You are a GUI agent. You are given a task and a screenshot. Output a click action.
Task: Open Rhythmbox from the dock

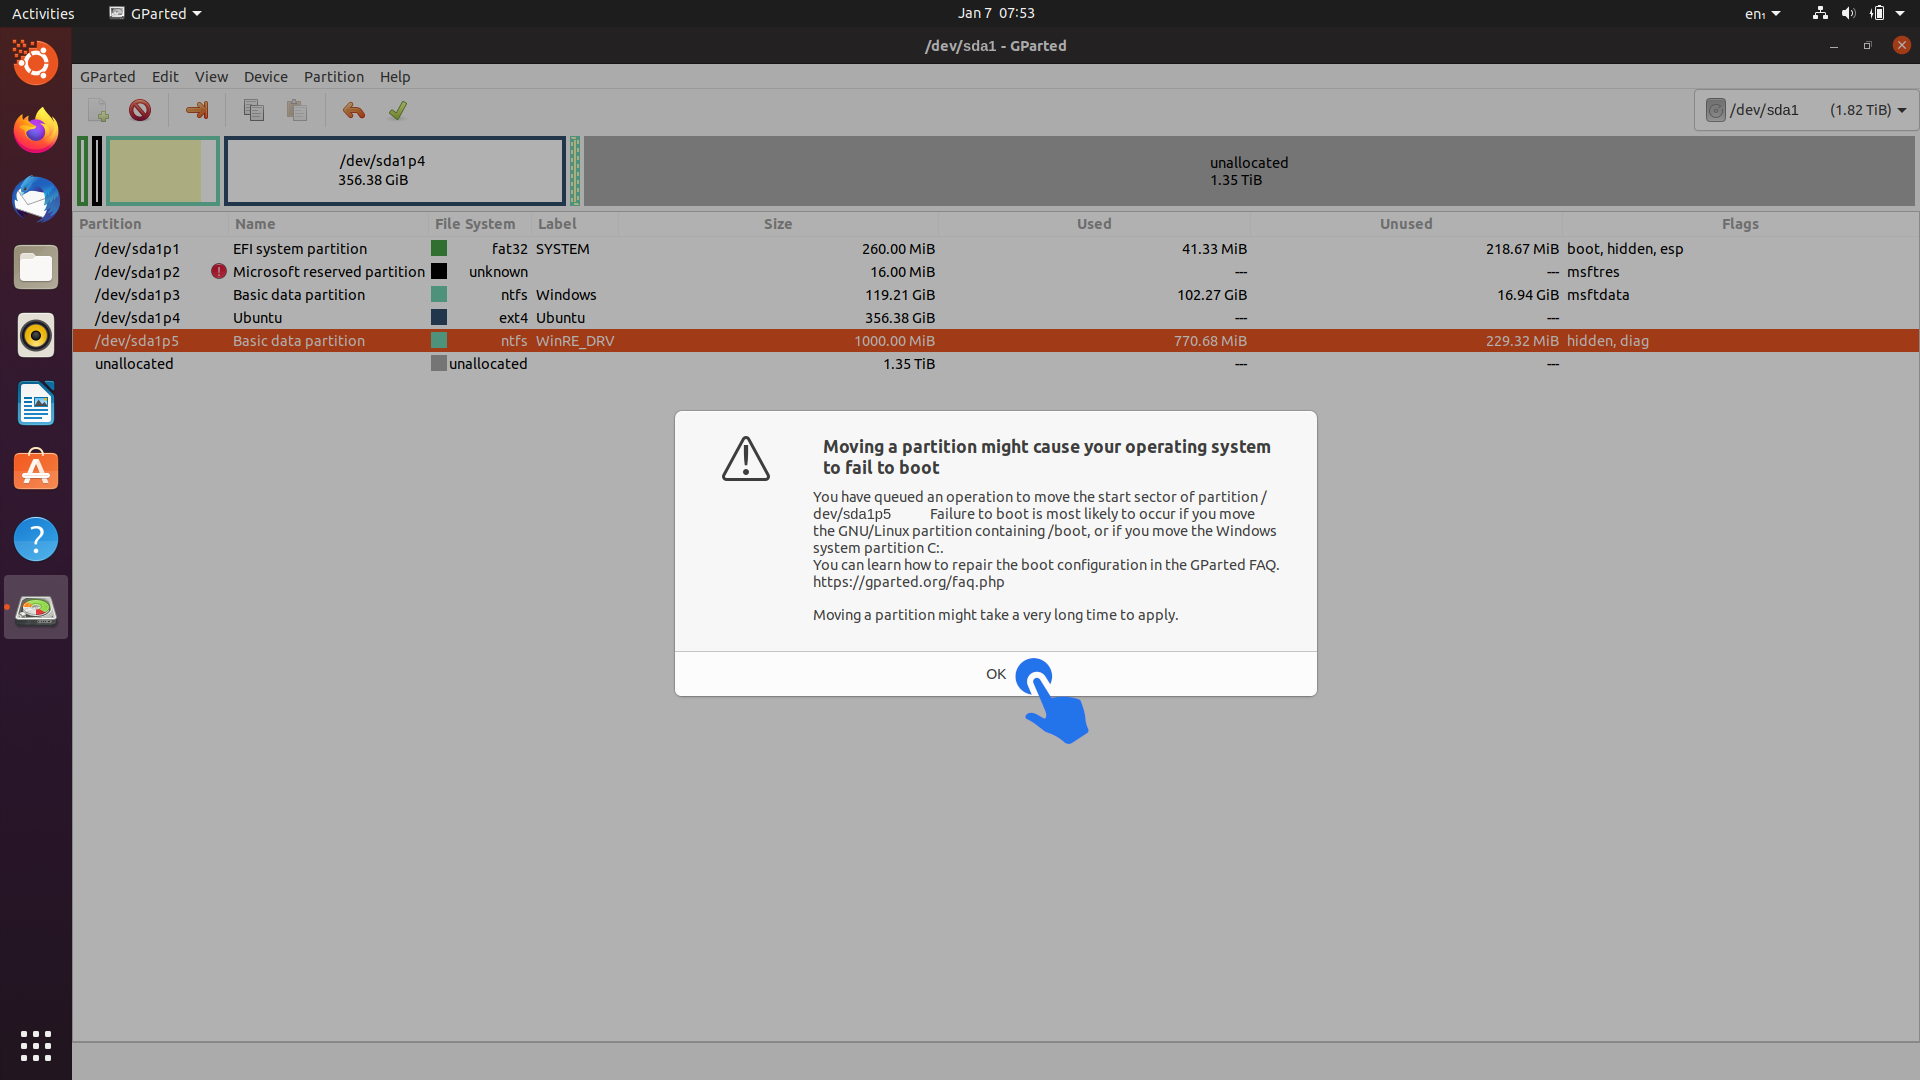tap(36, 335)
